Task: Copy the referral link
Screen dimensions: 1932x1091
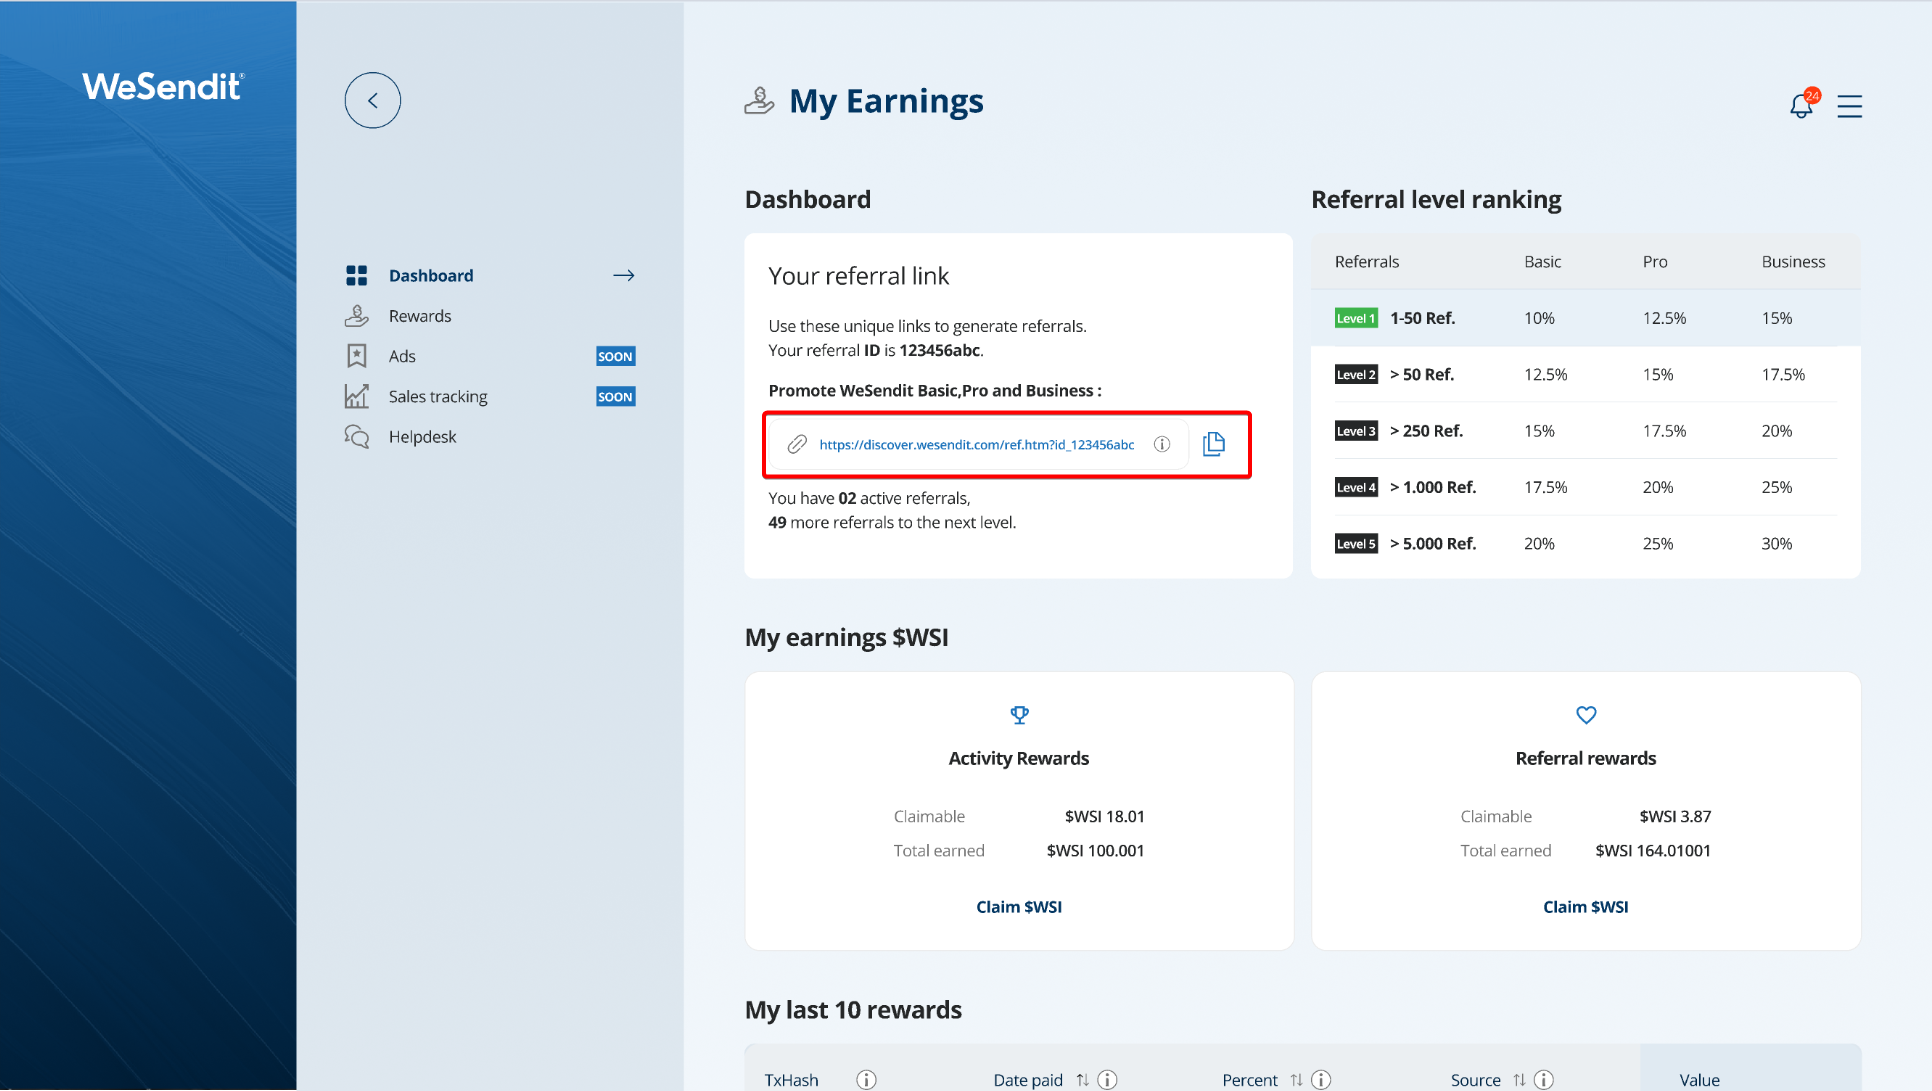Action: click(1213, 444)
